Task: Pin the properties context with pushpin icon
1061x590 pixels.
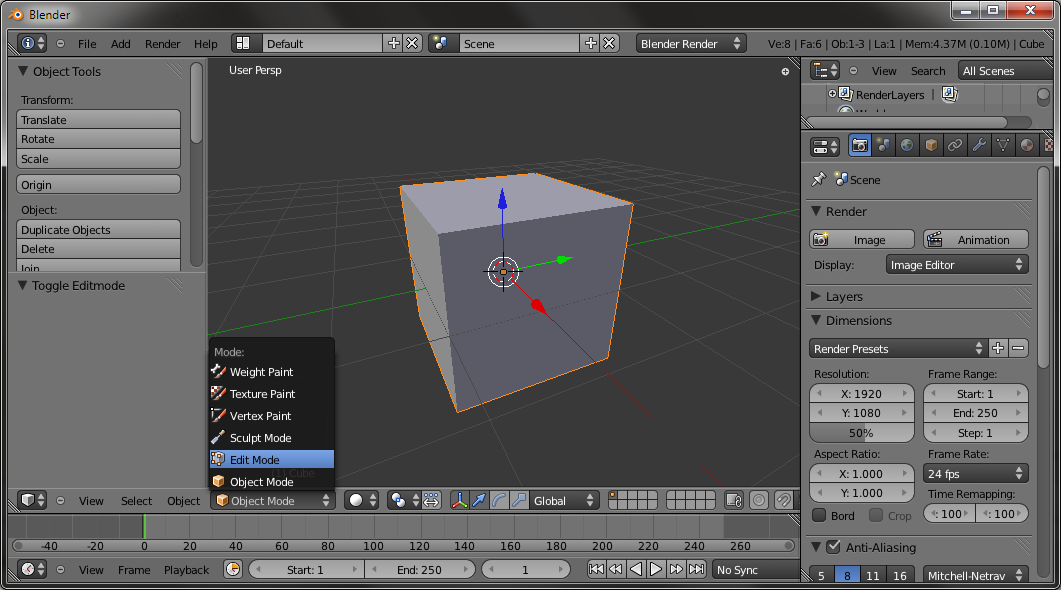Action: click(x=819, y=180)
